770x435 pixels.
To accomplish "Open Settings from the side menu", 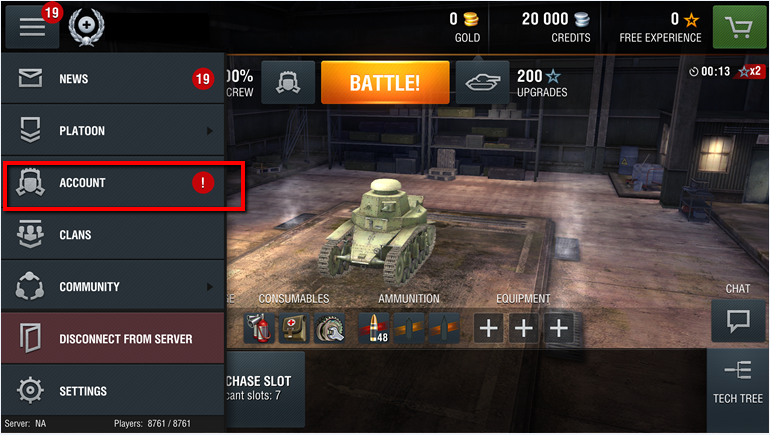I will click(113, 391).
